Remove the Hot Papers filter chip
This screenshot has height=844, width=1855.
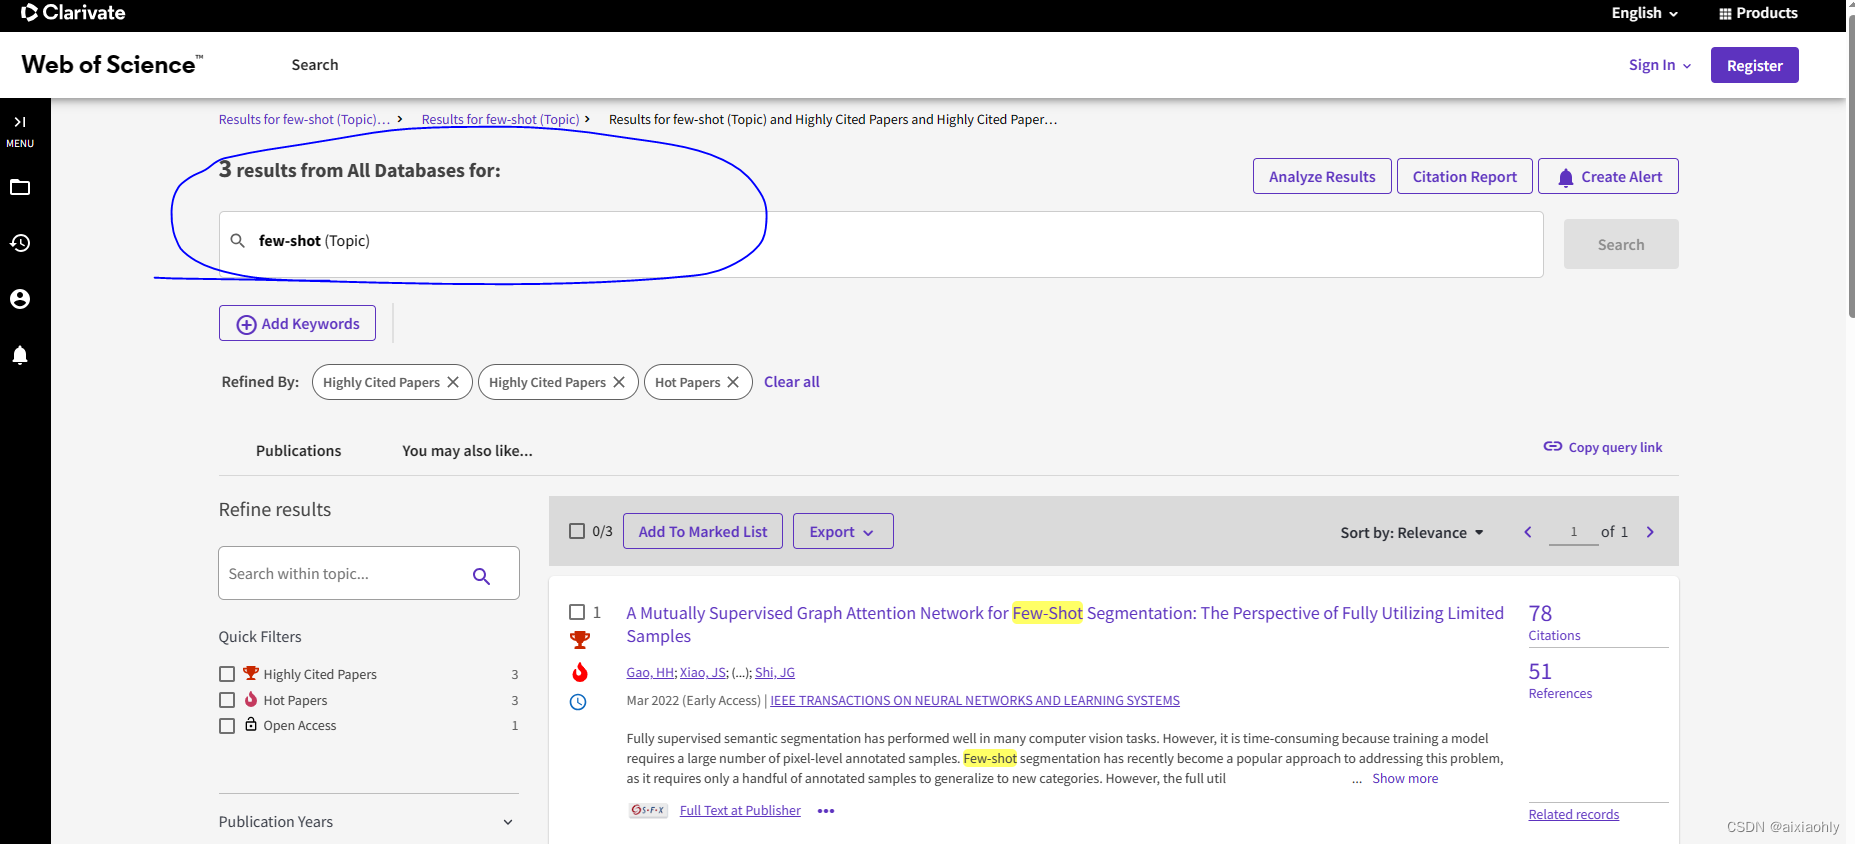tap(733, 382)
